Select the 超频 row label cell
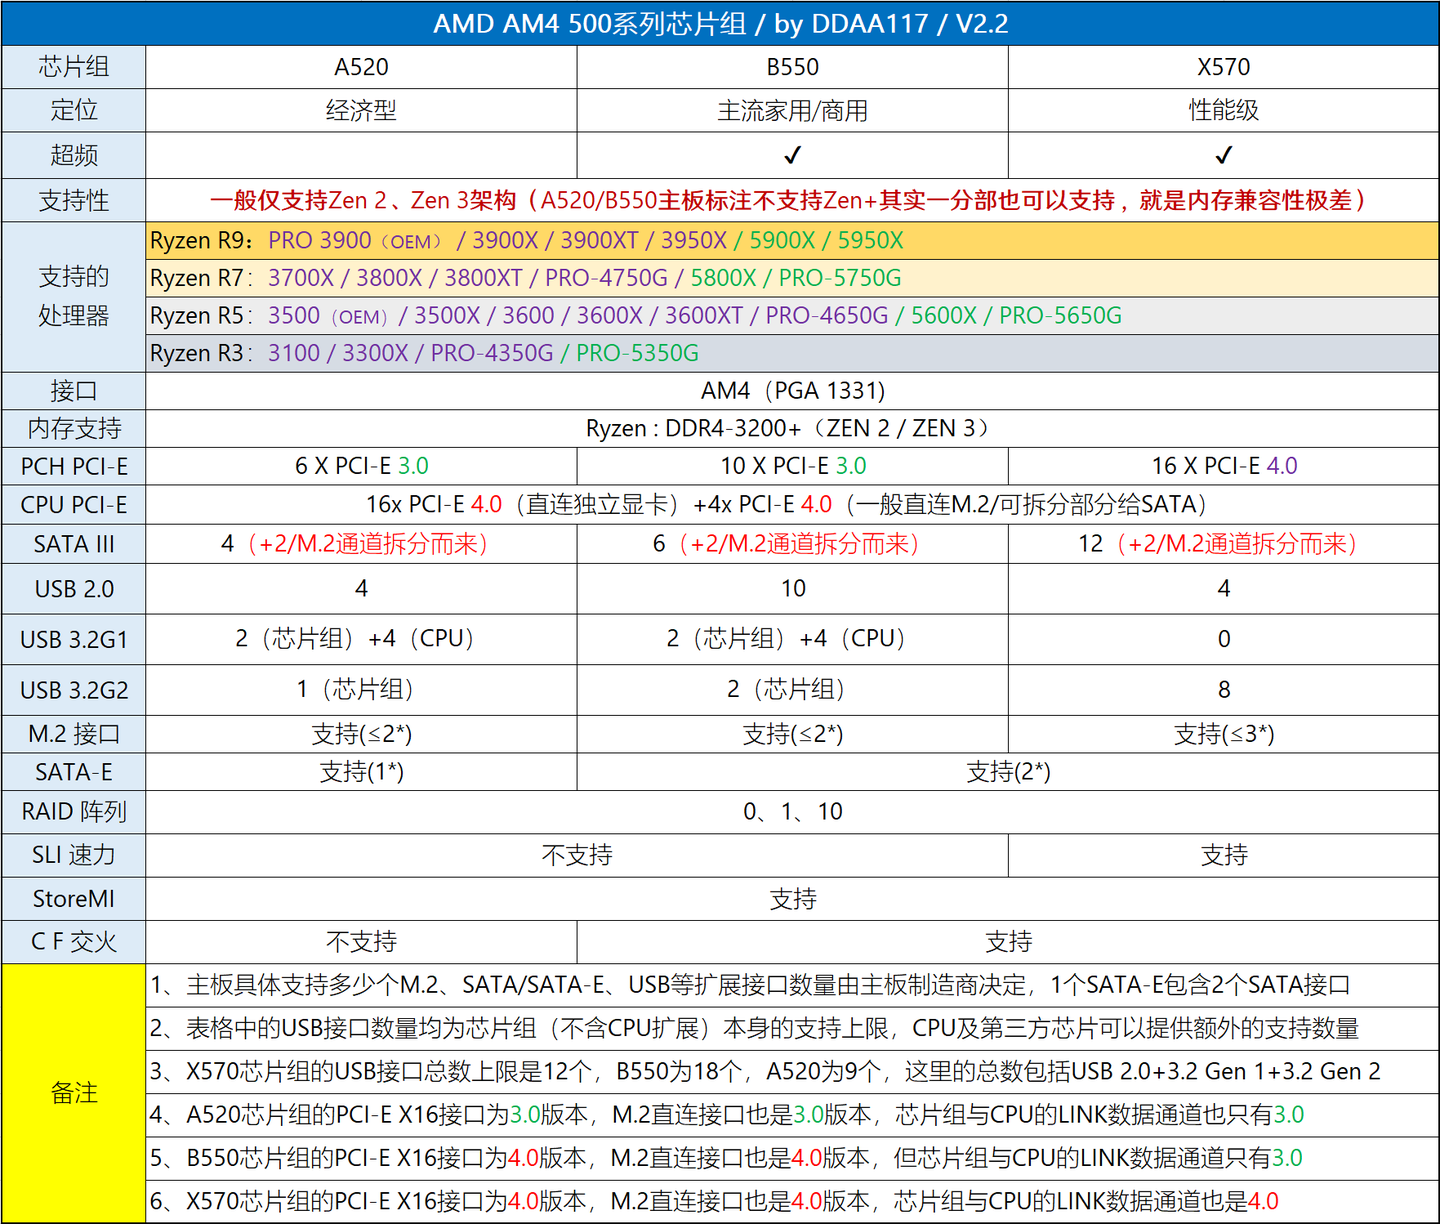 pyautogui.click(x=74, y=155)
